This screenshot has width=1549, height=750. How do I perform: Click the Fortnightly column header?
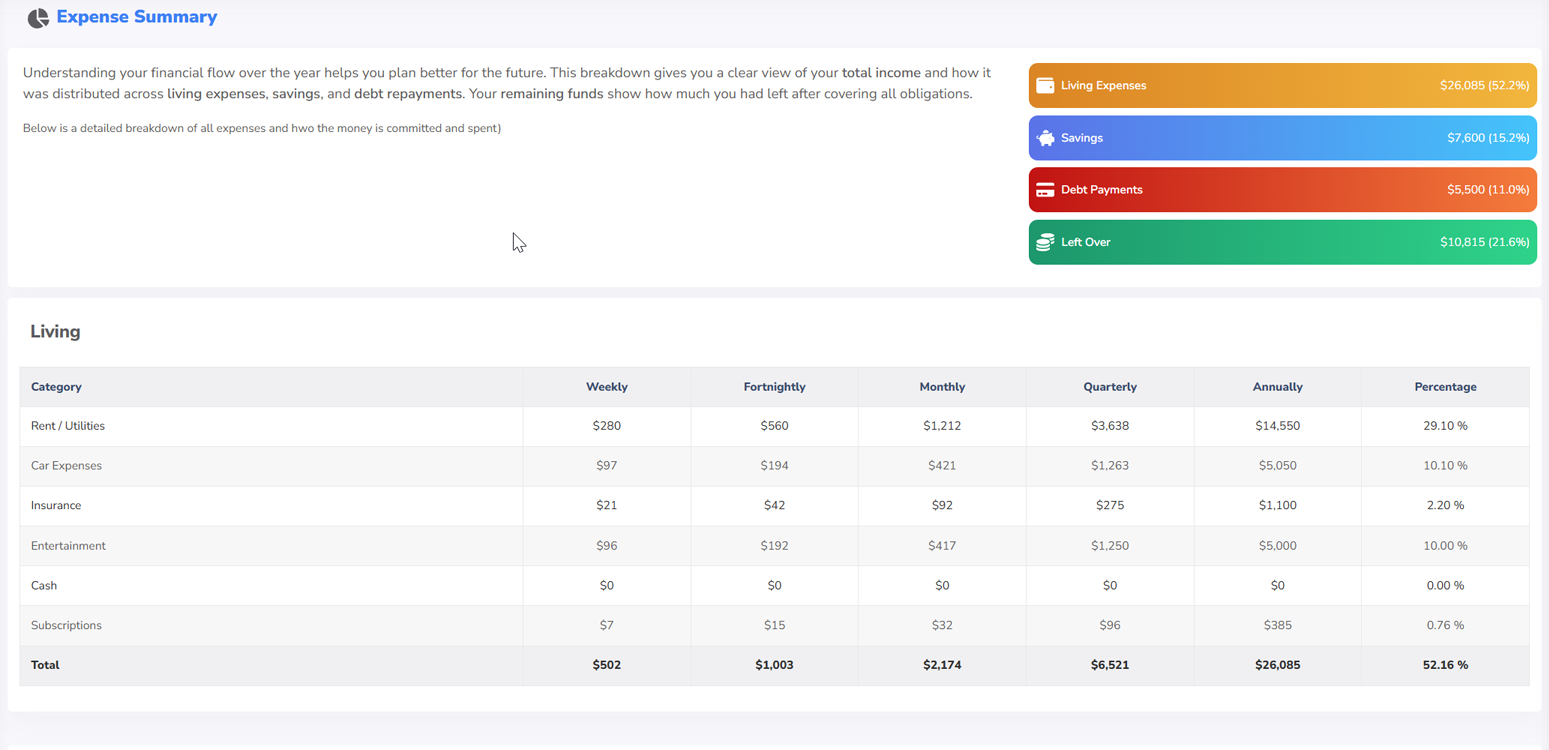click(x=774, y=387)
